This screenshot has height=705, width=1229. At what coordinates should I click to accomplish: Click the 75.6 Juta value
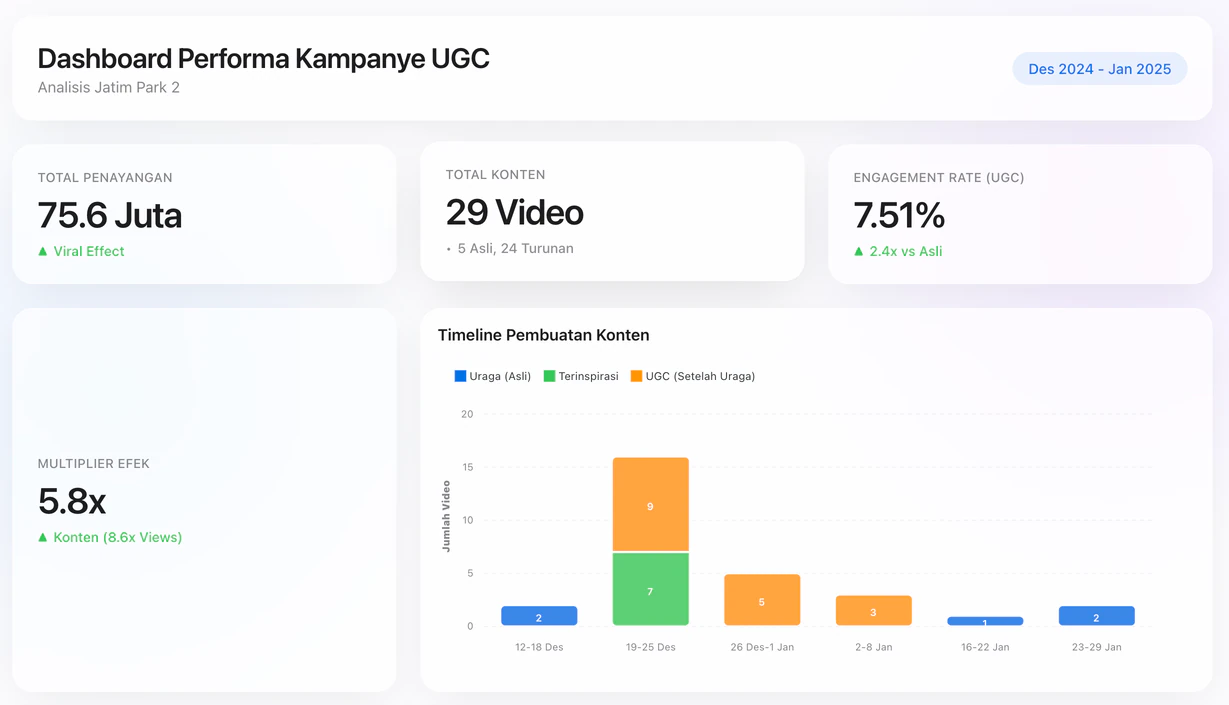pyautogui.click(x=110, y=215)
